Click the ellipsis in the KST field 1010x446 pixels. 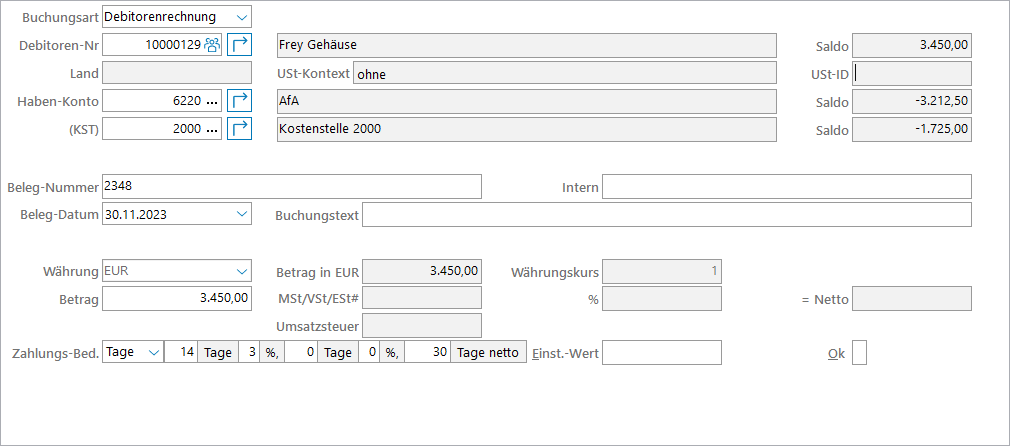(212, 129)
